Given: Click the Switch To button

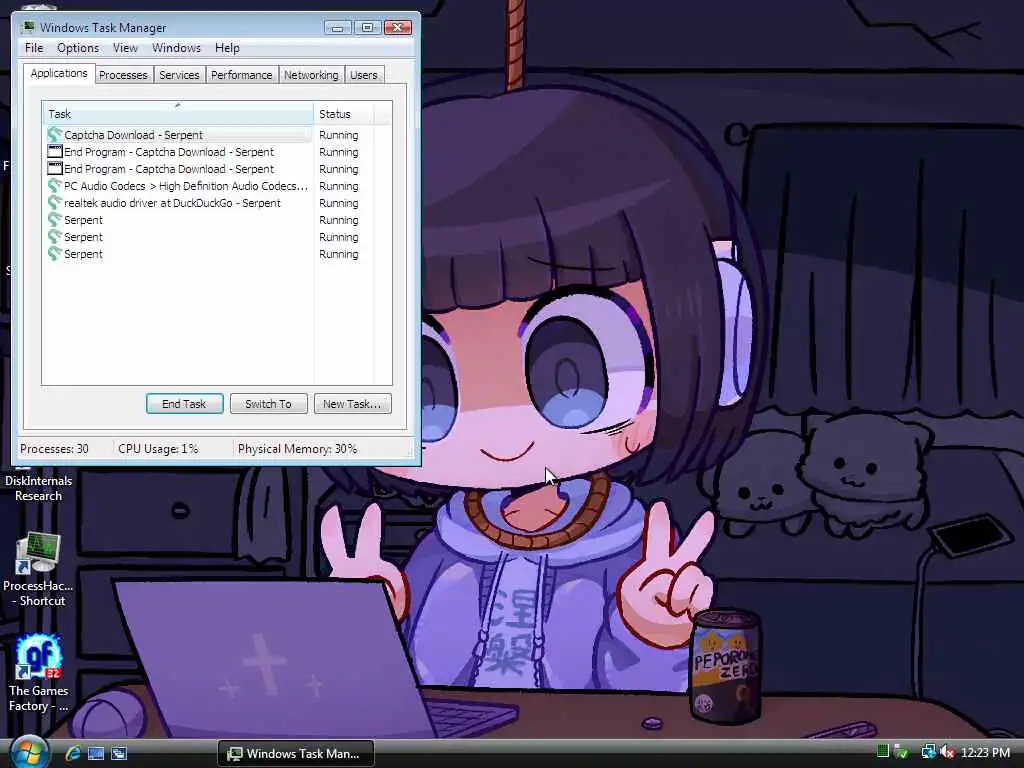Looking at the screenshot, I should 268,404.
